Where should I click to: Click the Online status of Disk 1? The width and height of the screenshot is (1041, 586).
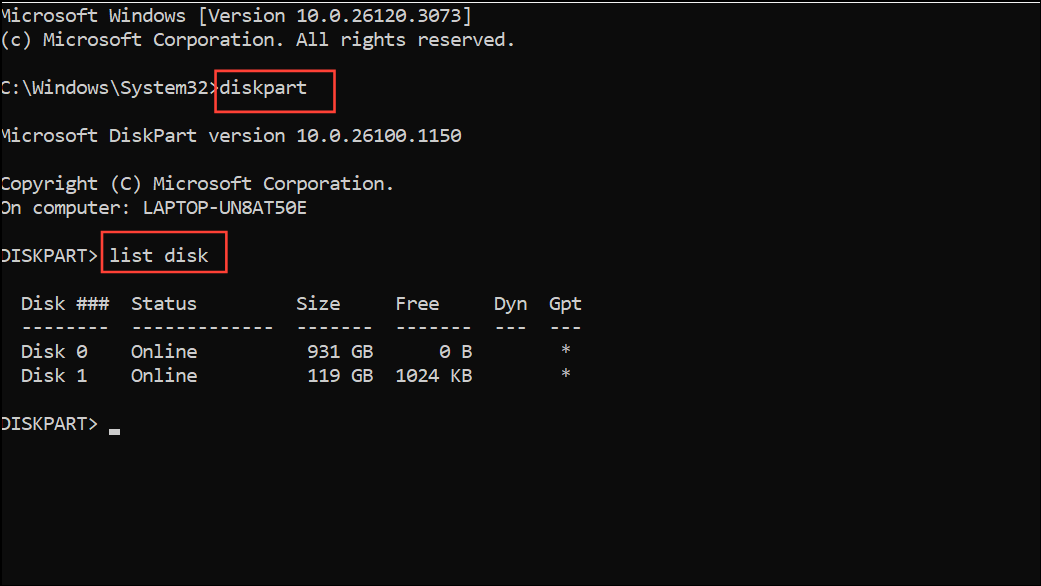click(x=164, y=375)
